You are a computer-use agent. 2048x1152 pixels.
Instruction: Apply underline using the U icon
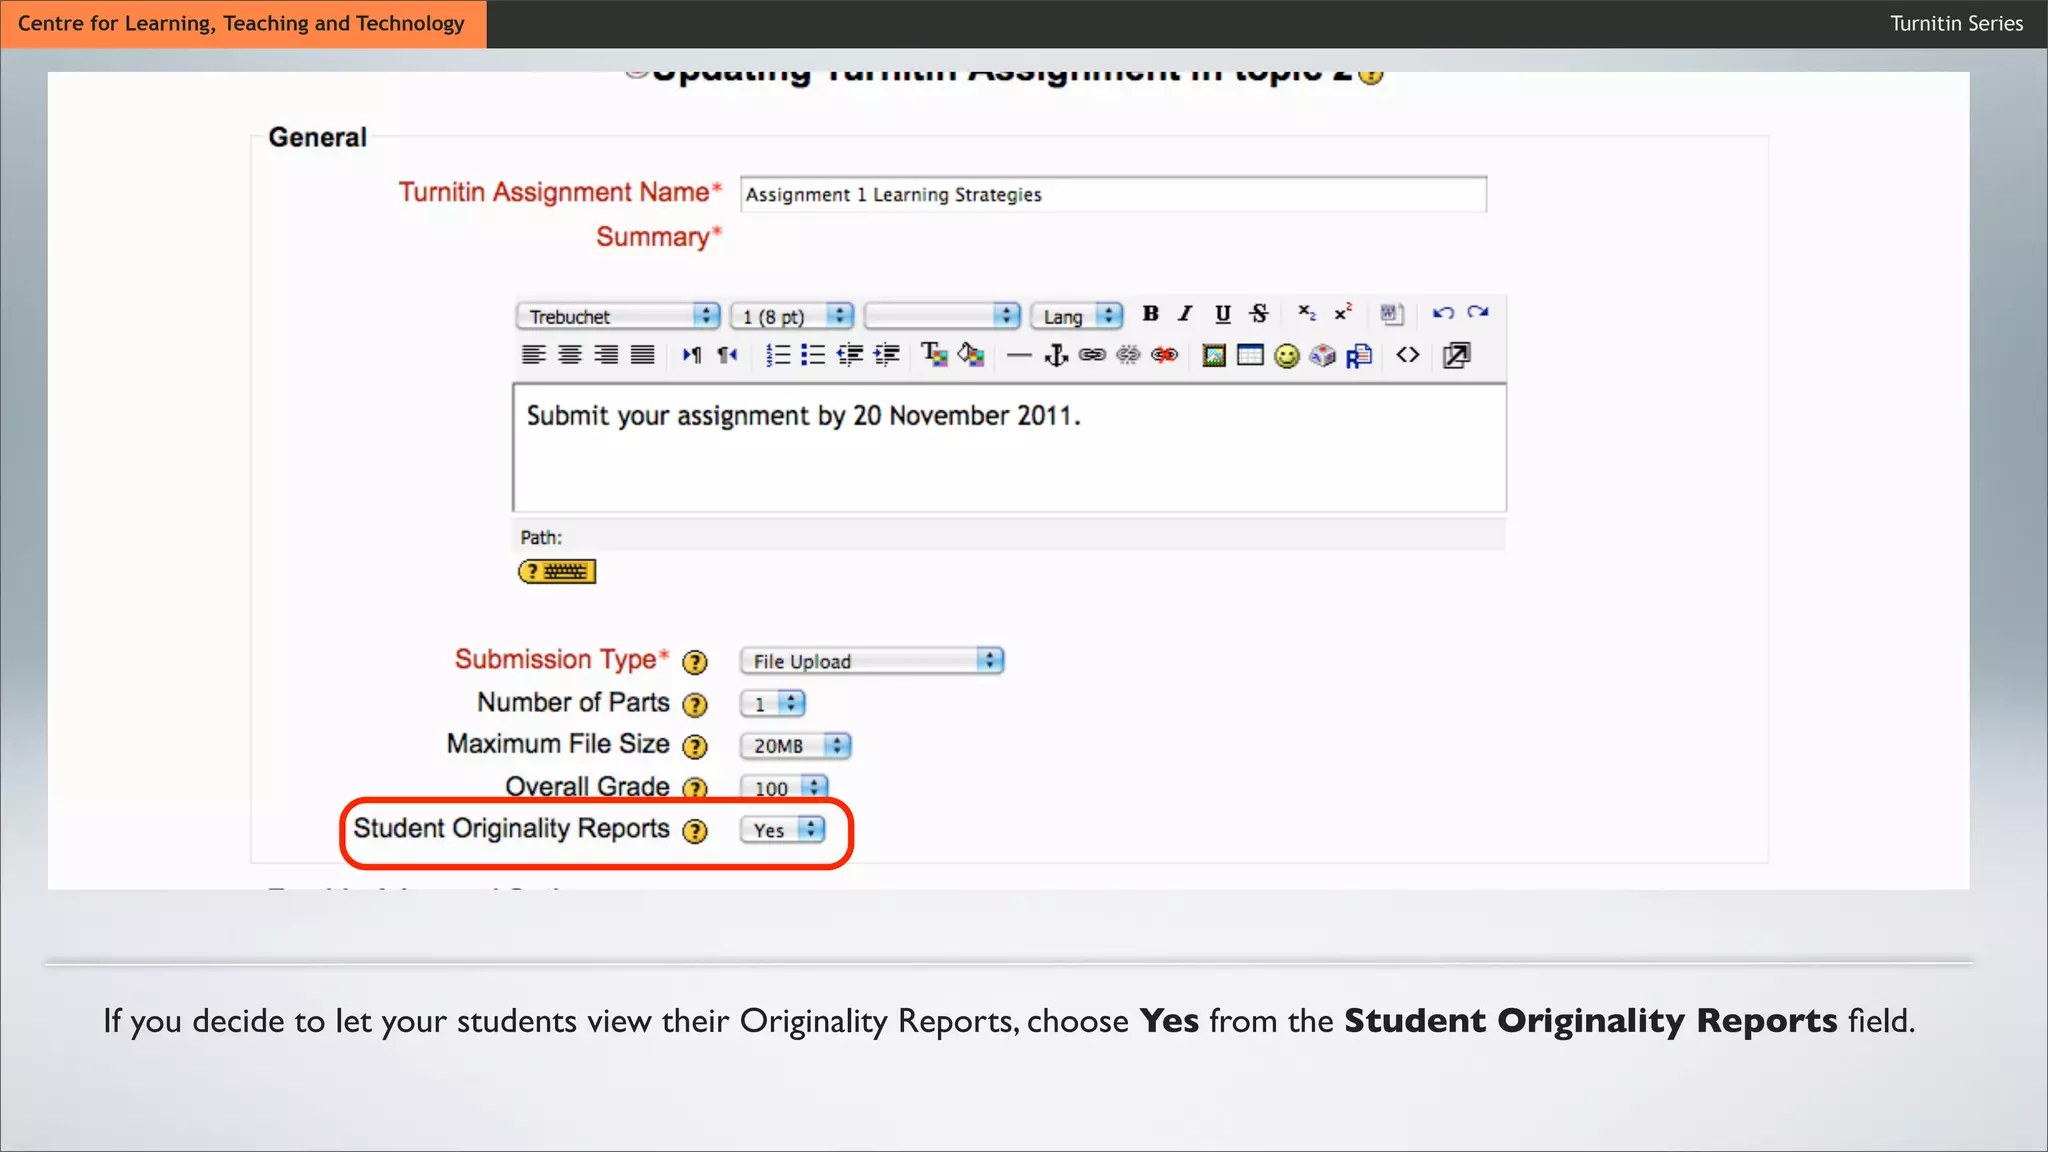pos(1222,314)
